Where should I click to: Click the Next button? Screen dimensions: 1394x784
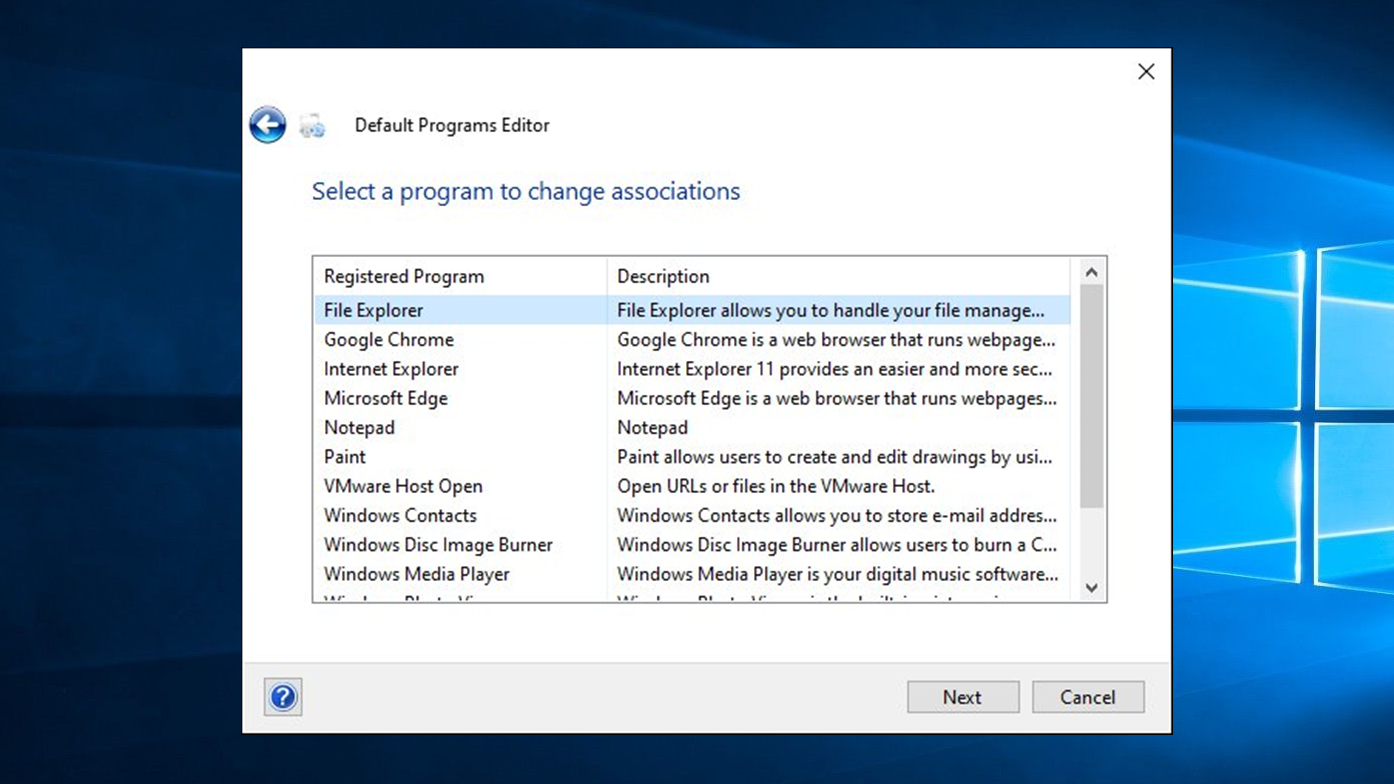pyautogui.click(x=963, y=697)
